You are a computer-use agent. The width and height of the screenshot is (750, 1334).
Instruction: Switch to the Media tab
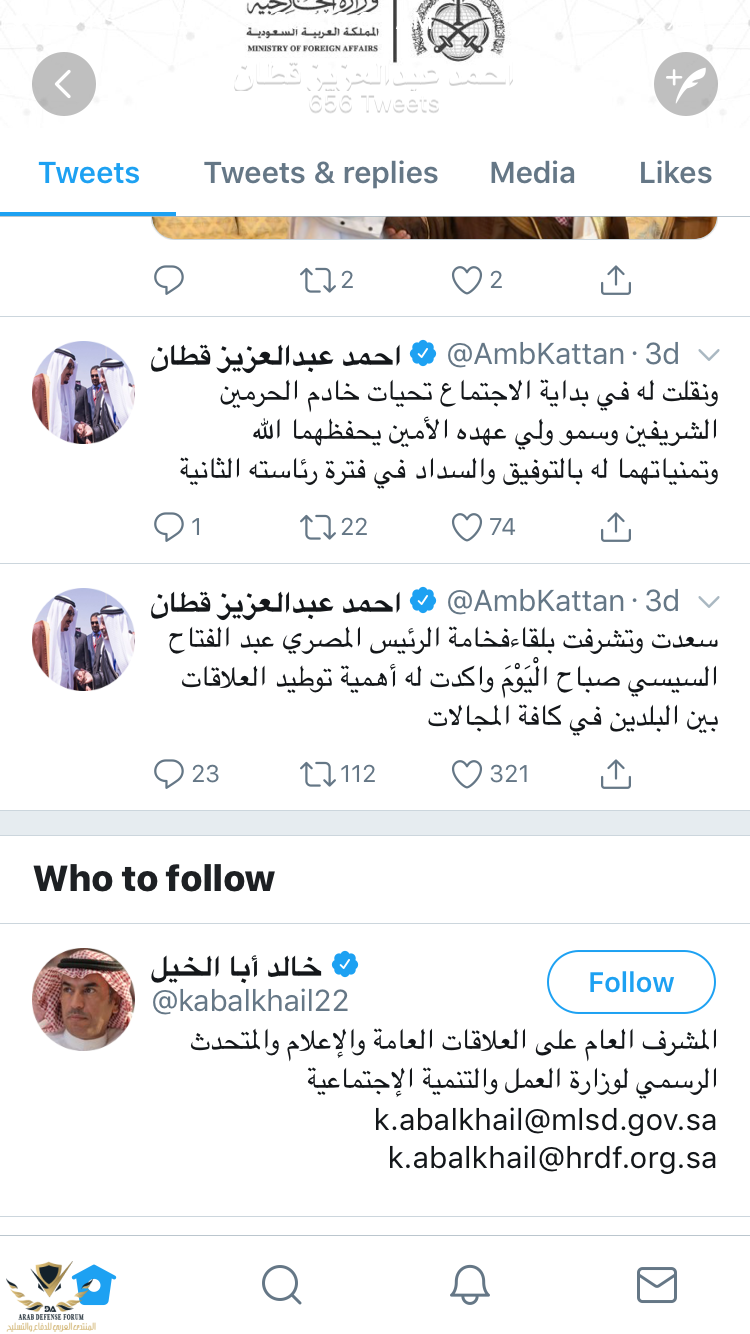tap(532, 173)
